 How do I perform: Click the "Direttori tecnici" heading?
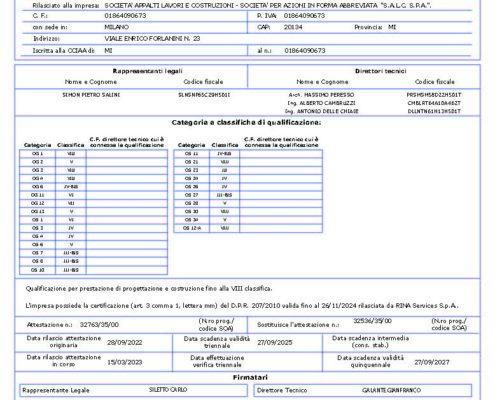381,71
